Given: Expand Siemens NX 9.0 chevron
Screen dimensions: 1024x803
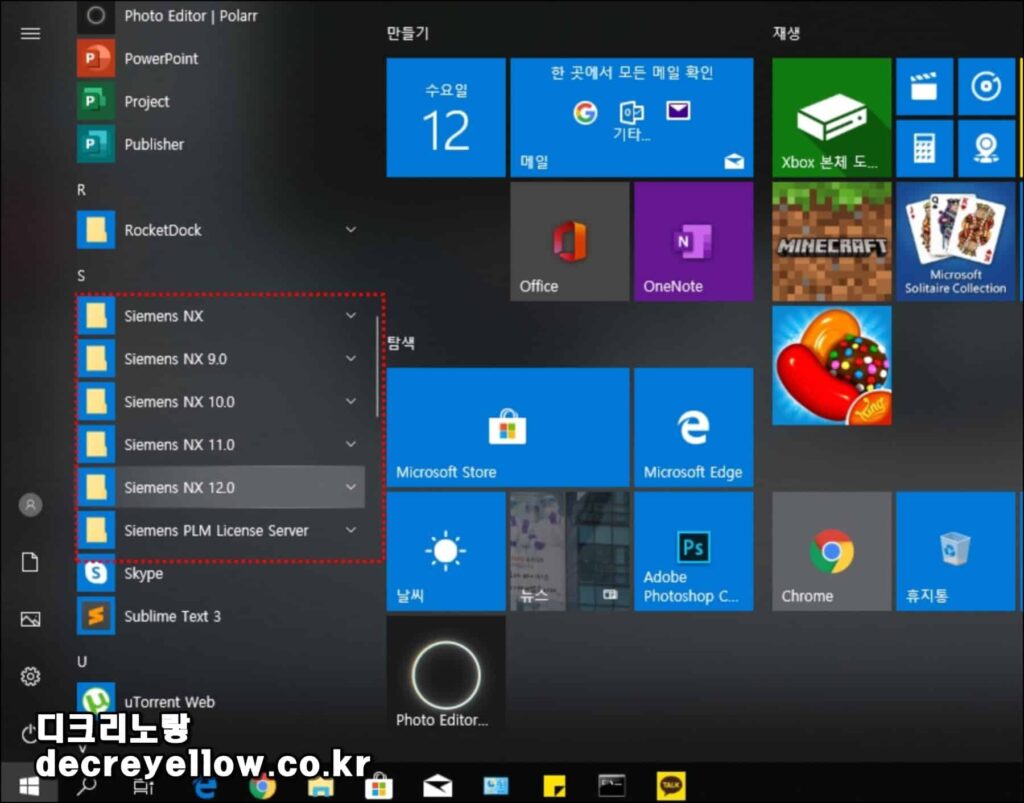Looking at the screenshot, I should click(351, 358).
